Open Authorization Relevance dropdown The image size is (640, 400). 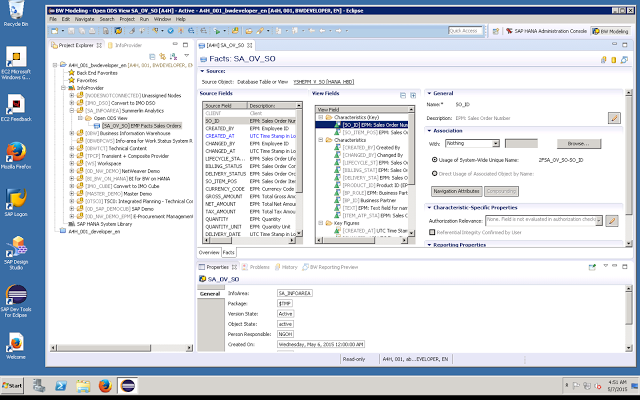click(598, 221)
